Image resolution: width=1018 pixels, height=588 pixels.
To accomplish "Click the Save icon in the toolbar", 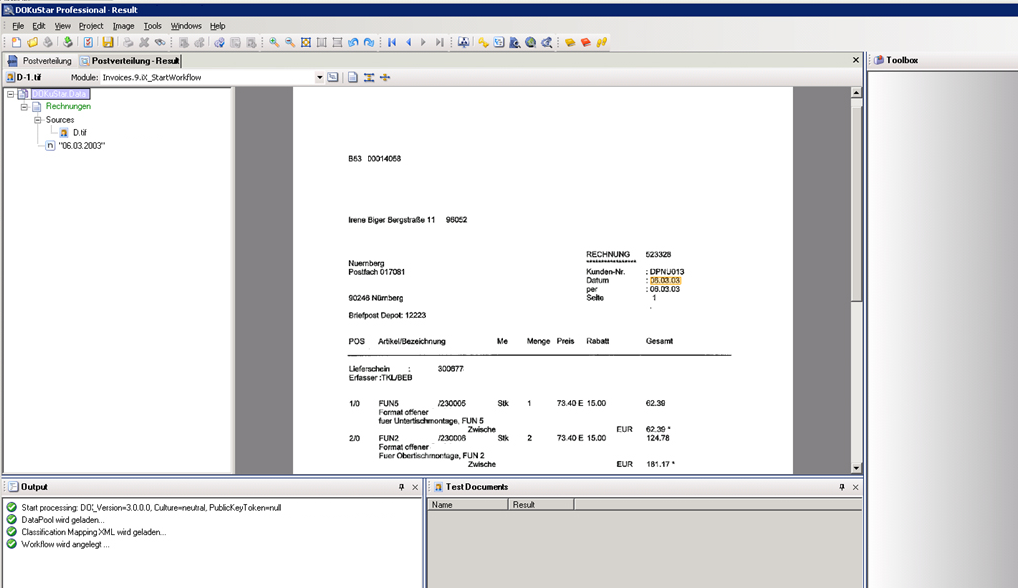I will pos(108,42).
